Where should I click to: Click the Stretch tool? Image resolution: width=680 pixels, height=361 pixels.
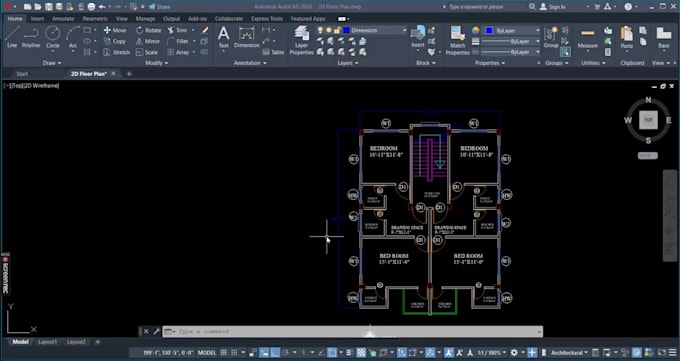click(x=117, y=52)
